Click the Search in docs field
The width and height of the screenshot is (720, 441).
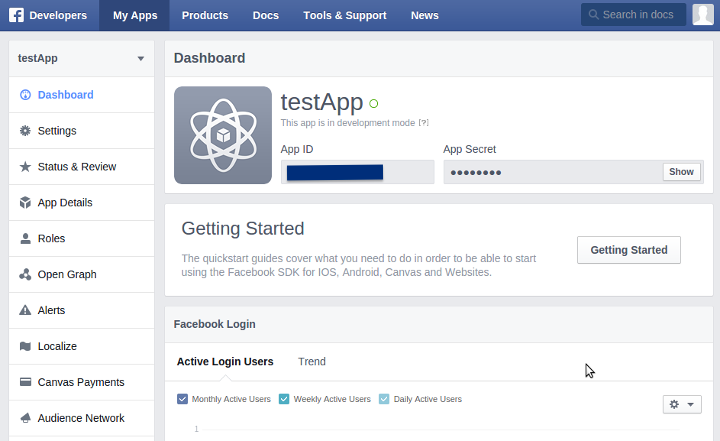(633, 15)
